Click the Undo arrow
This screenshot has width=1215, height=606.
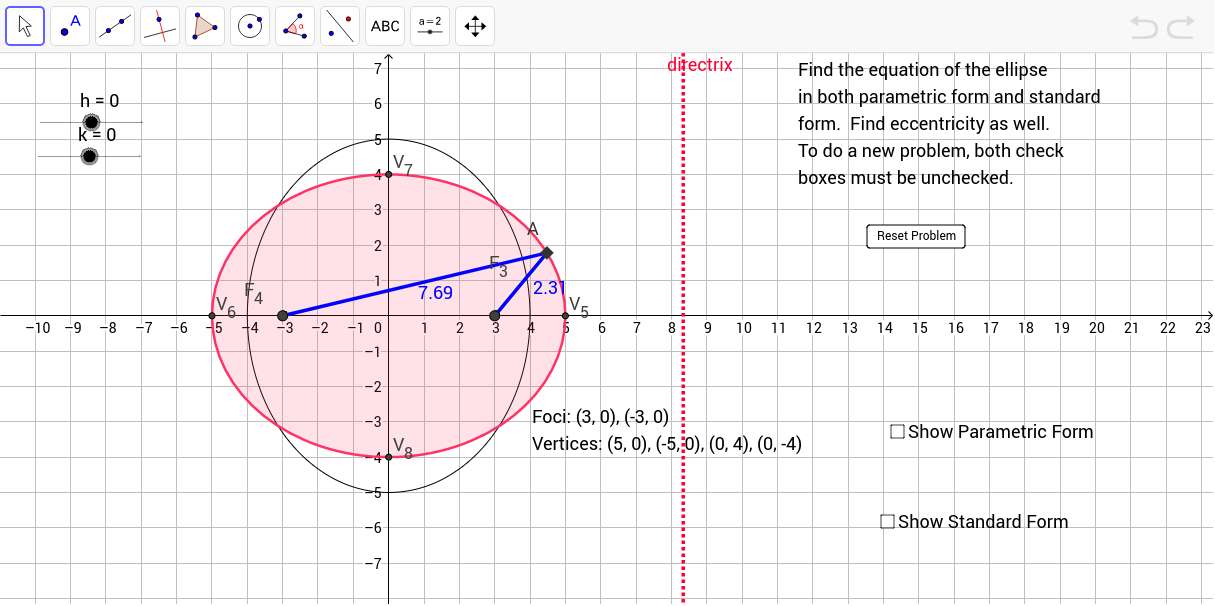coord(1144,27)
